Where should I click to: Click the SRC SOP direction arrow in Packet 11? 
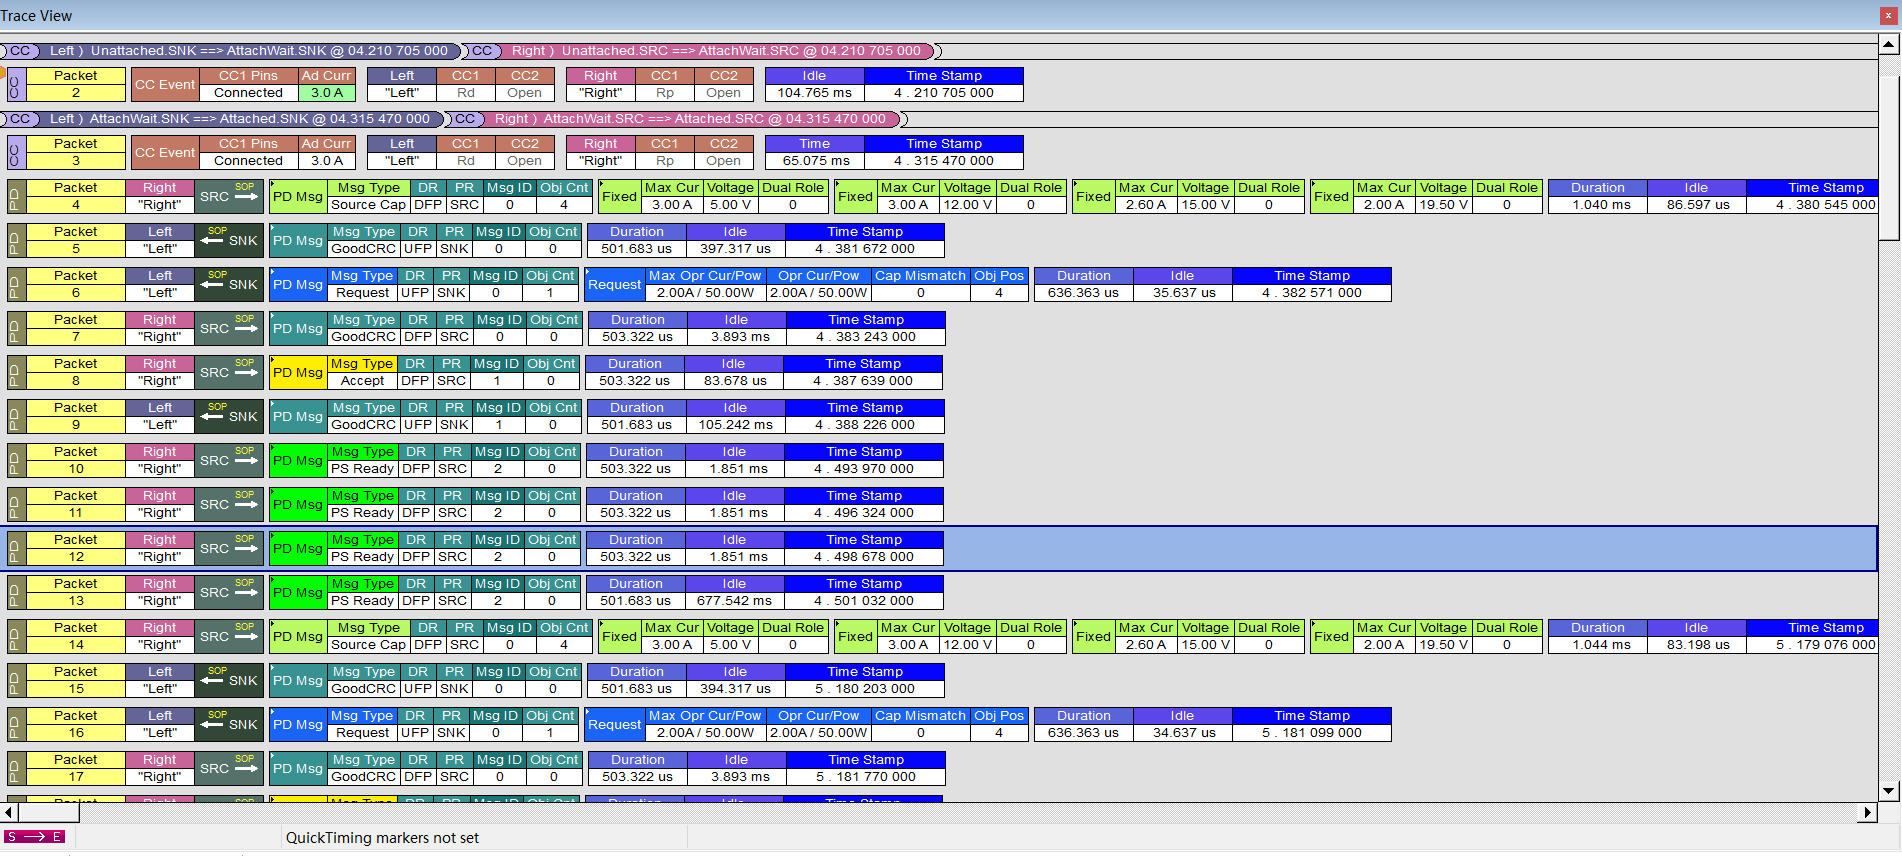pos(229,504)
